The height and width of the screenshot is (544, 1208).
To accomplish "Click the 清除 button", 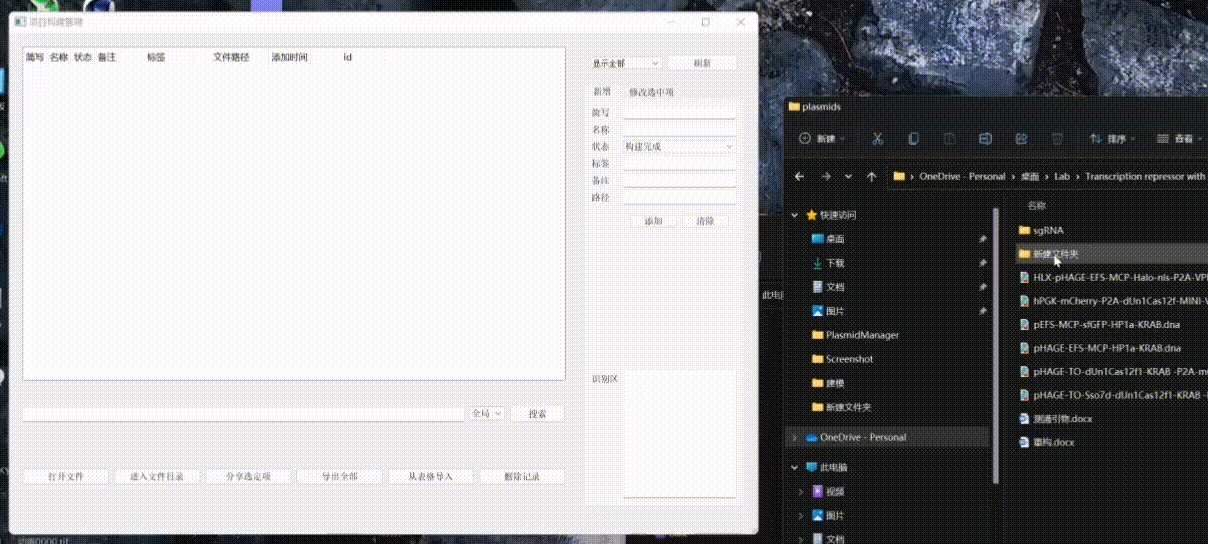I will coord(705,220).
